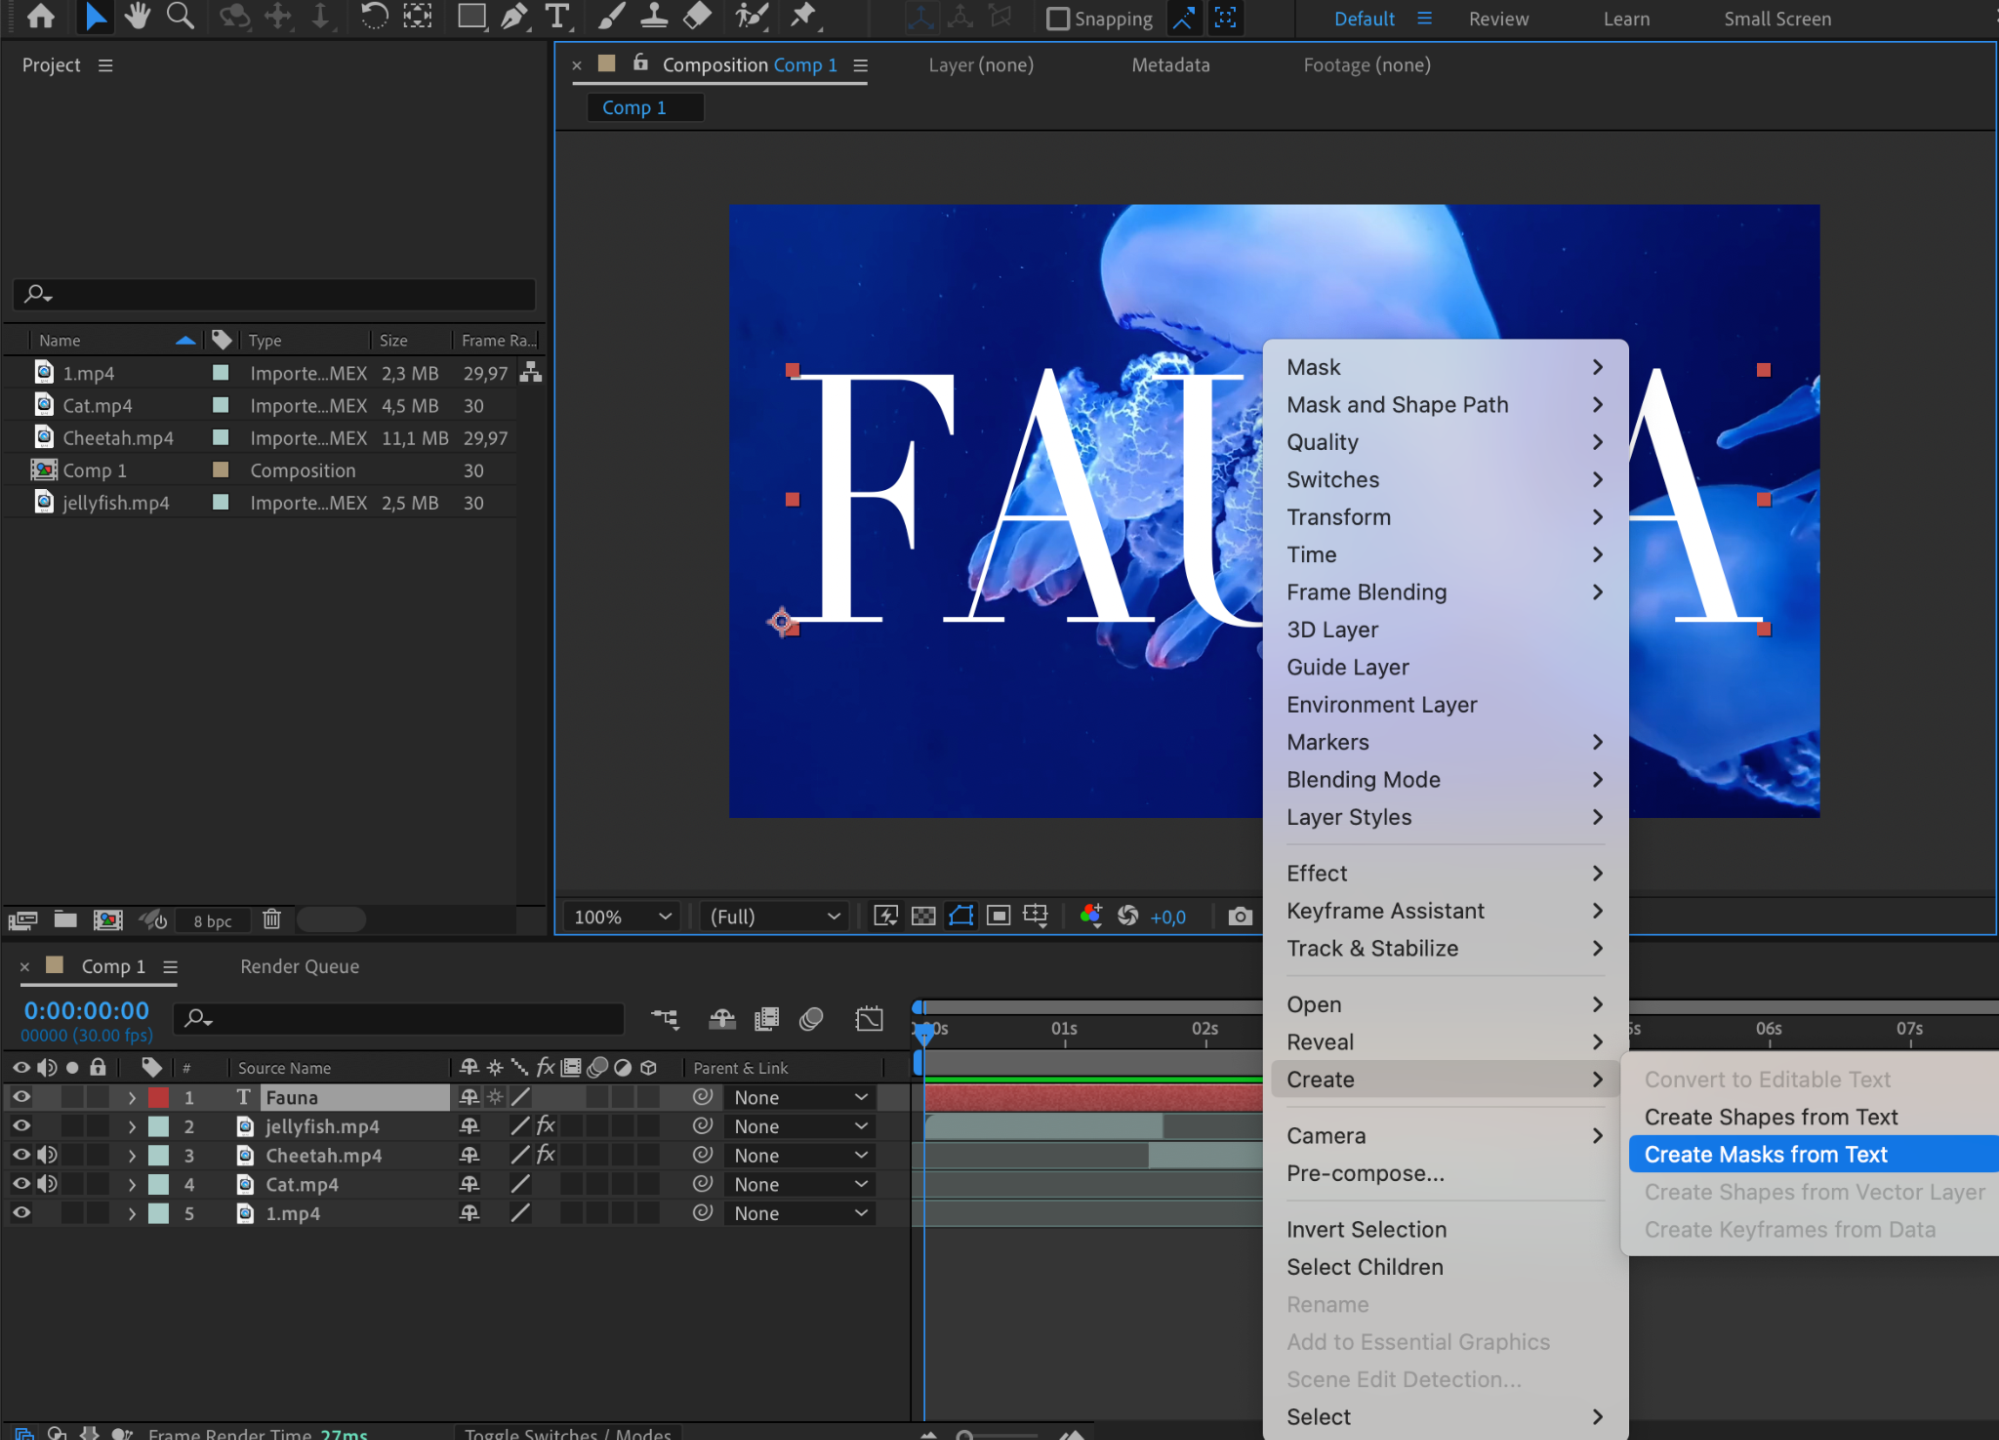Click the snapshot camera icon in viewer

[x=1240, y=916]
